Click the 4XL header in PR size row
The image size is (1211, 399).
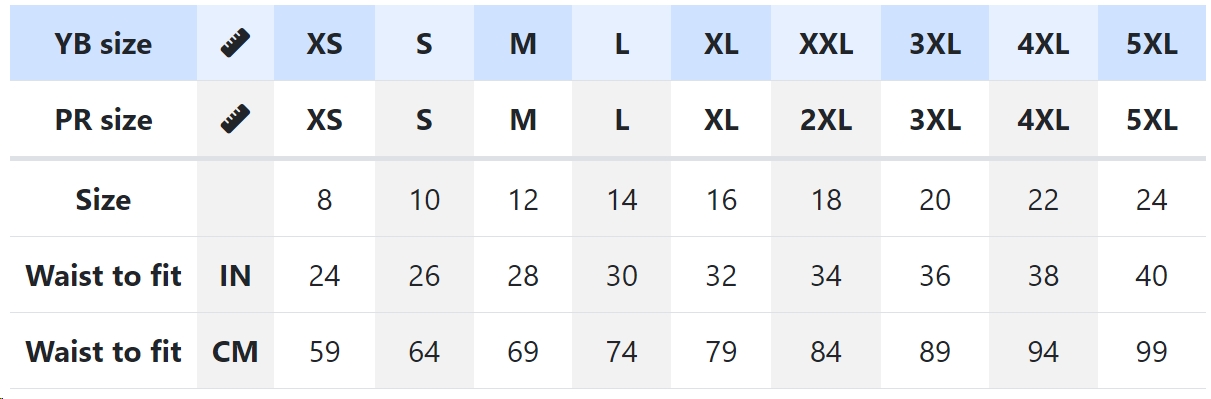coord(1043,119)
